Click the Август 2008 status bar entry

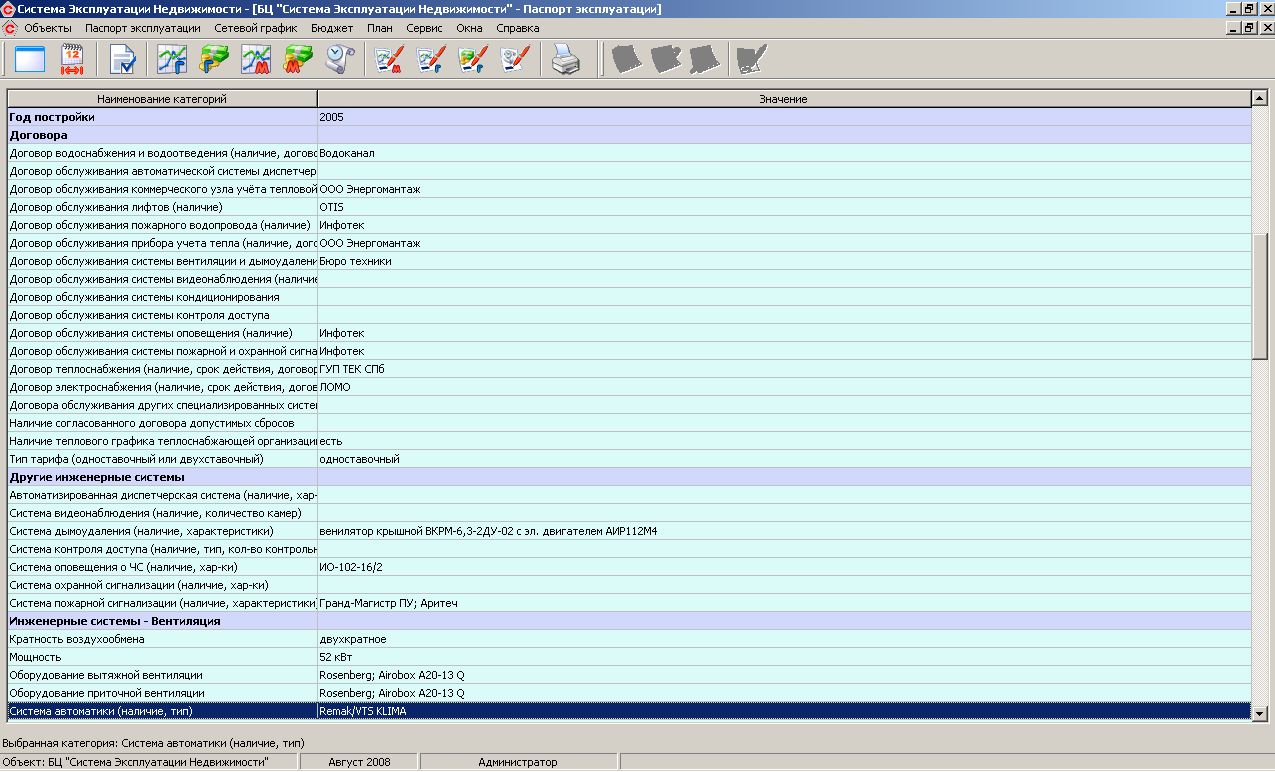click(359, 762)
